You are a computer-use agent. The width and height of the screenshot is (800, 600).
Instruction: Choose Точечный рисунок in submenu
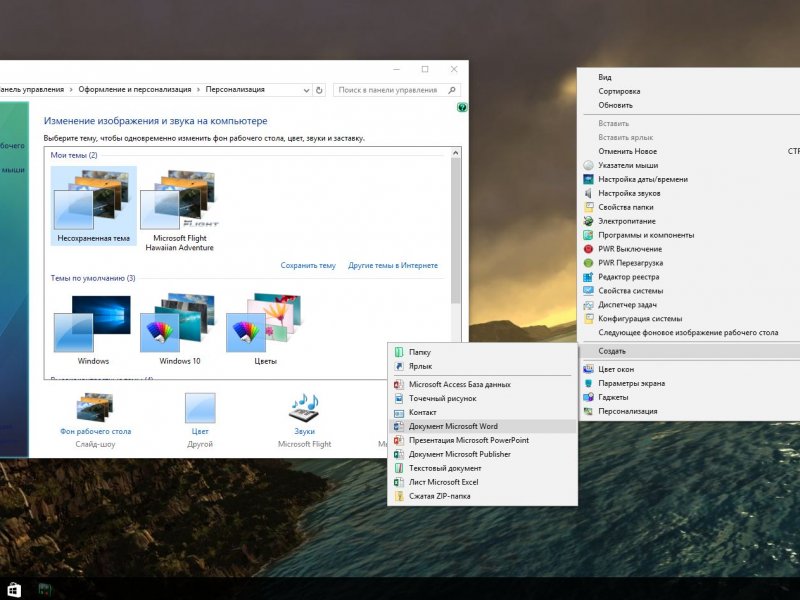point(483,398)
